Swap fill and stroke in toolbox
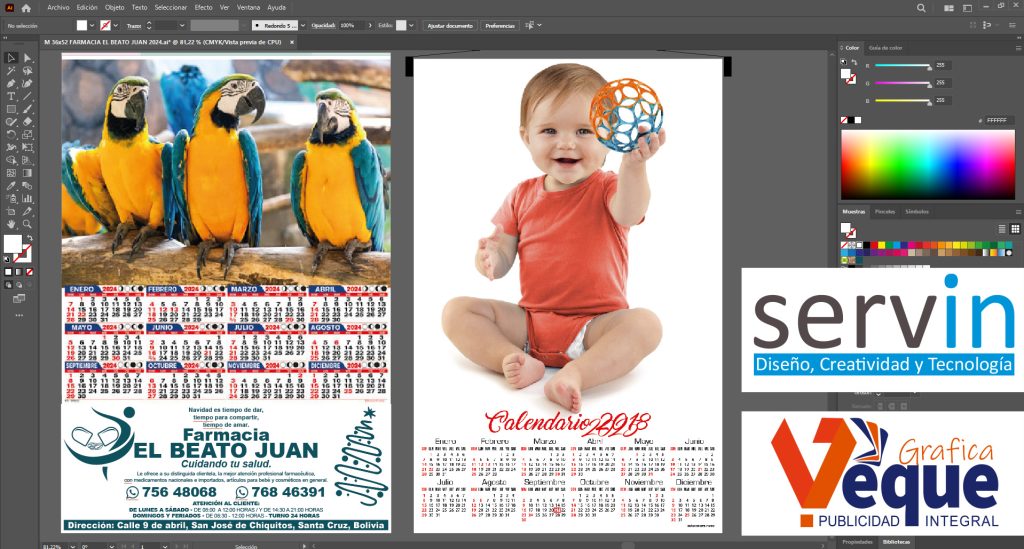 [x=28, y=238]
